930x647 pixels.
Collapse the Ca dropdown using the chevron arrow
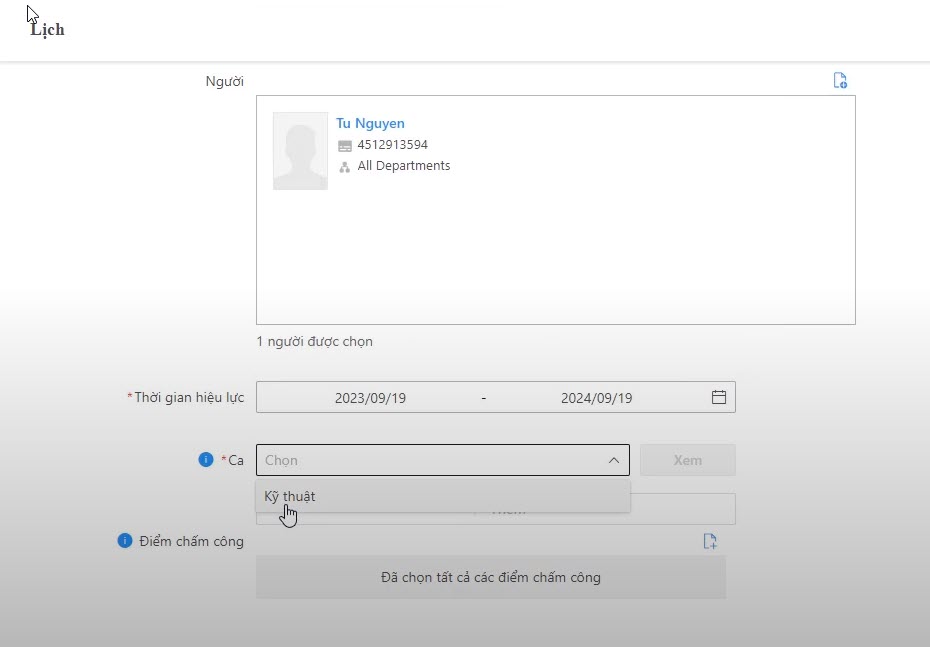614,460
